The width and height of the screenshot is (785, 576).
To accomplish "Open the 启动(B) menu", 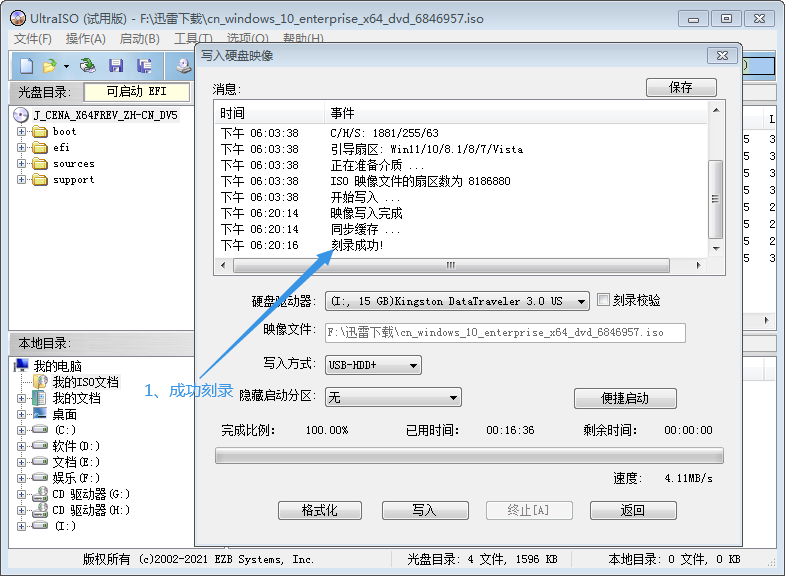I will [x=140, y=39].
